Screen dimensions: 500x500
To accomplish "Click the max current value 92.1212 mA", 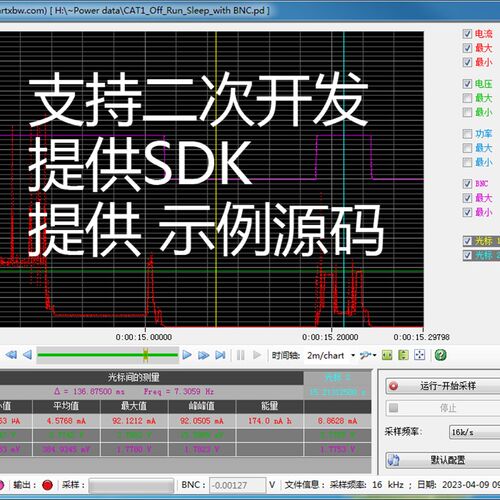I will (134, 421).
